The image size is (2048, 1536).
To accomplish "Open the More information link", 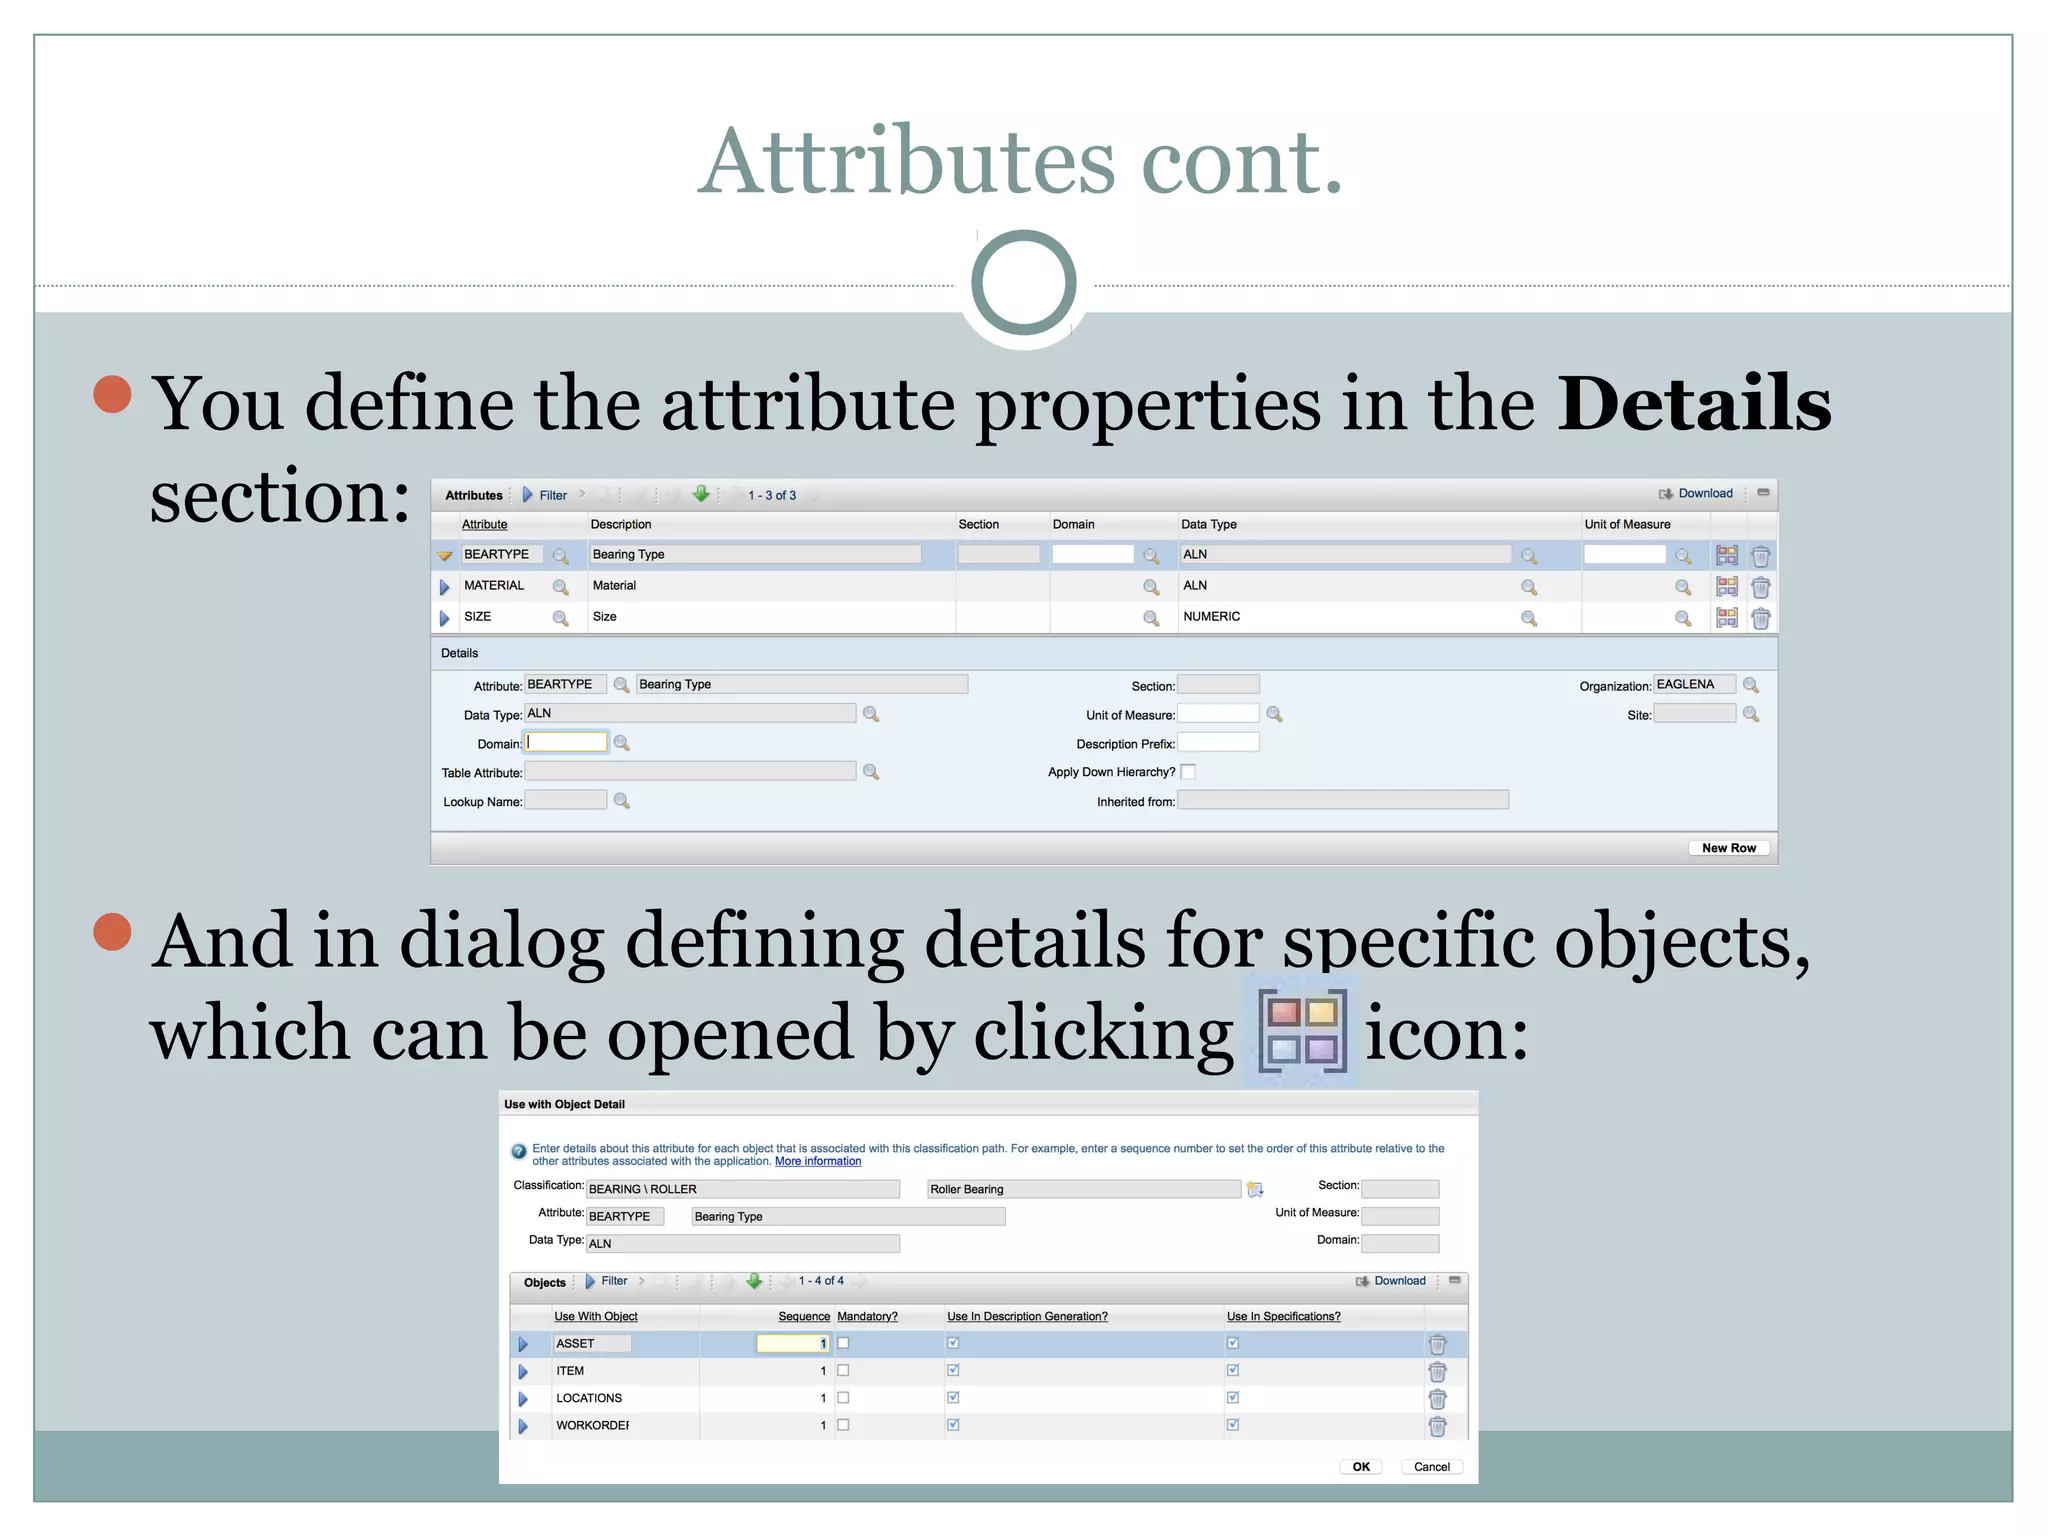I will click(x=818, y=1161).
